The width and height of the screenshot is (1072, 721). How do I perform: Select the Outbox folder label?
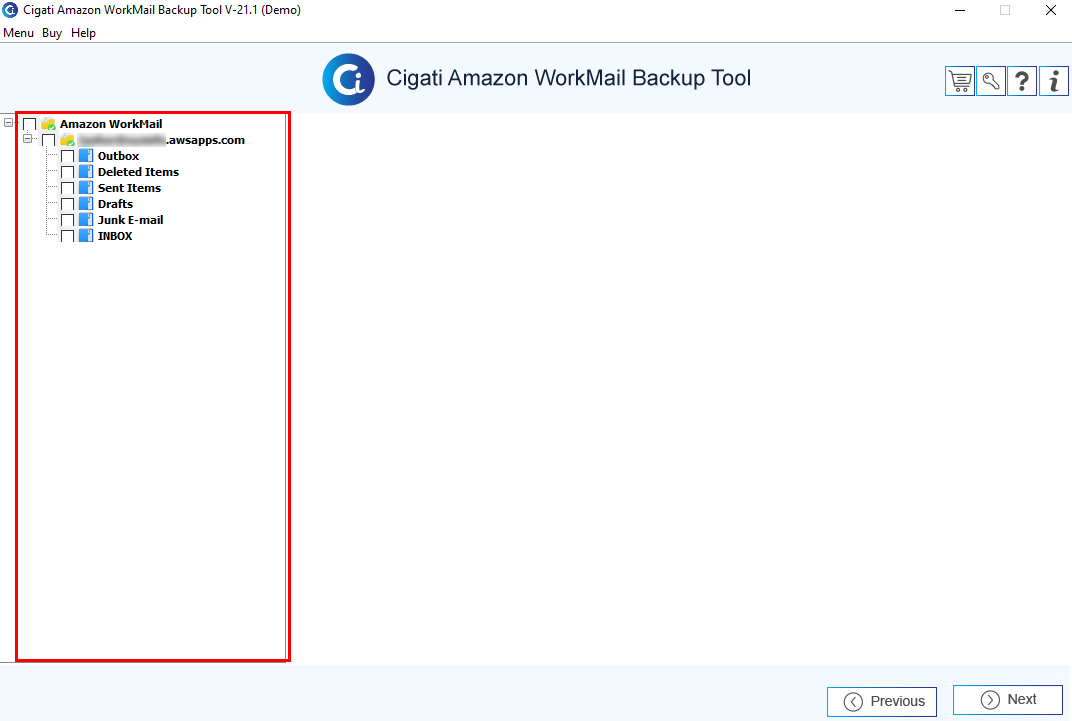(x=118, y=156)
